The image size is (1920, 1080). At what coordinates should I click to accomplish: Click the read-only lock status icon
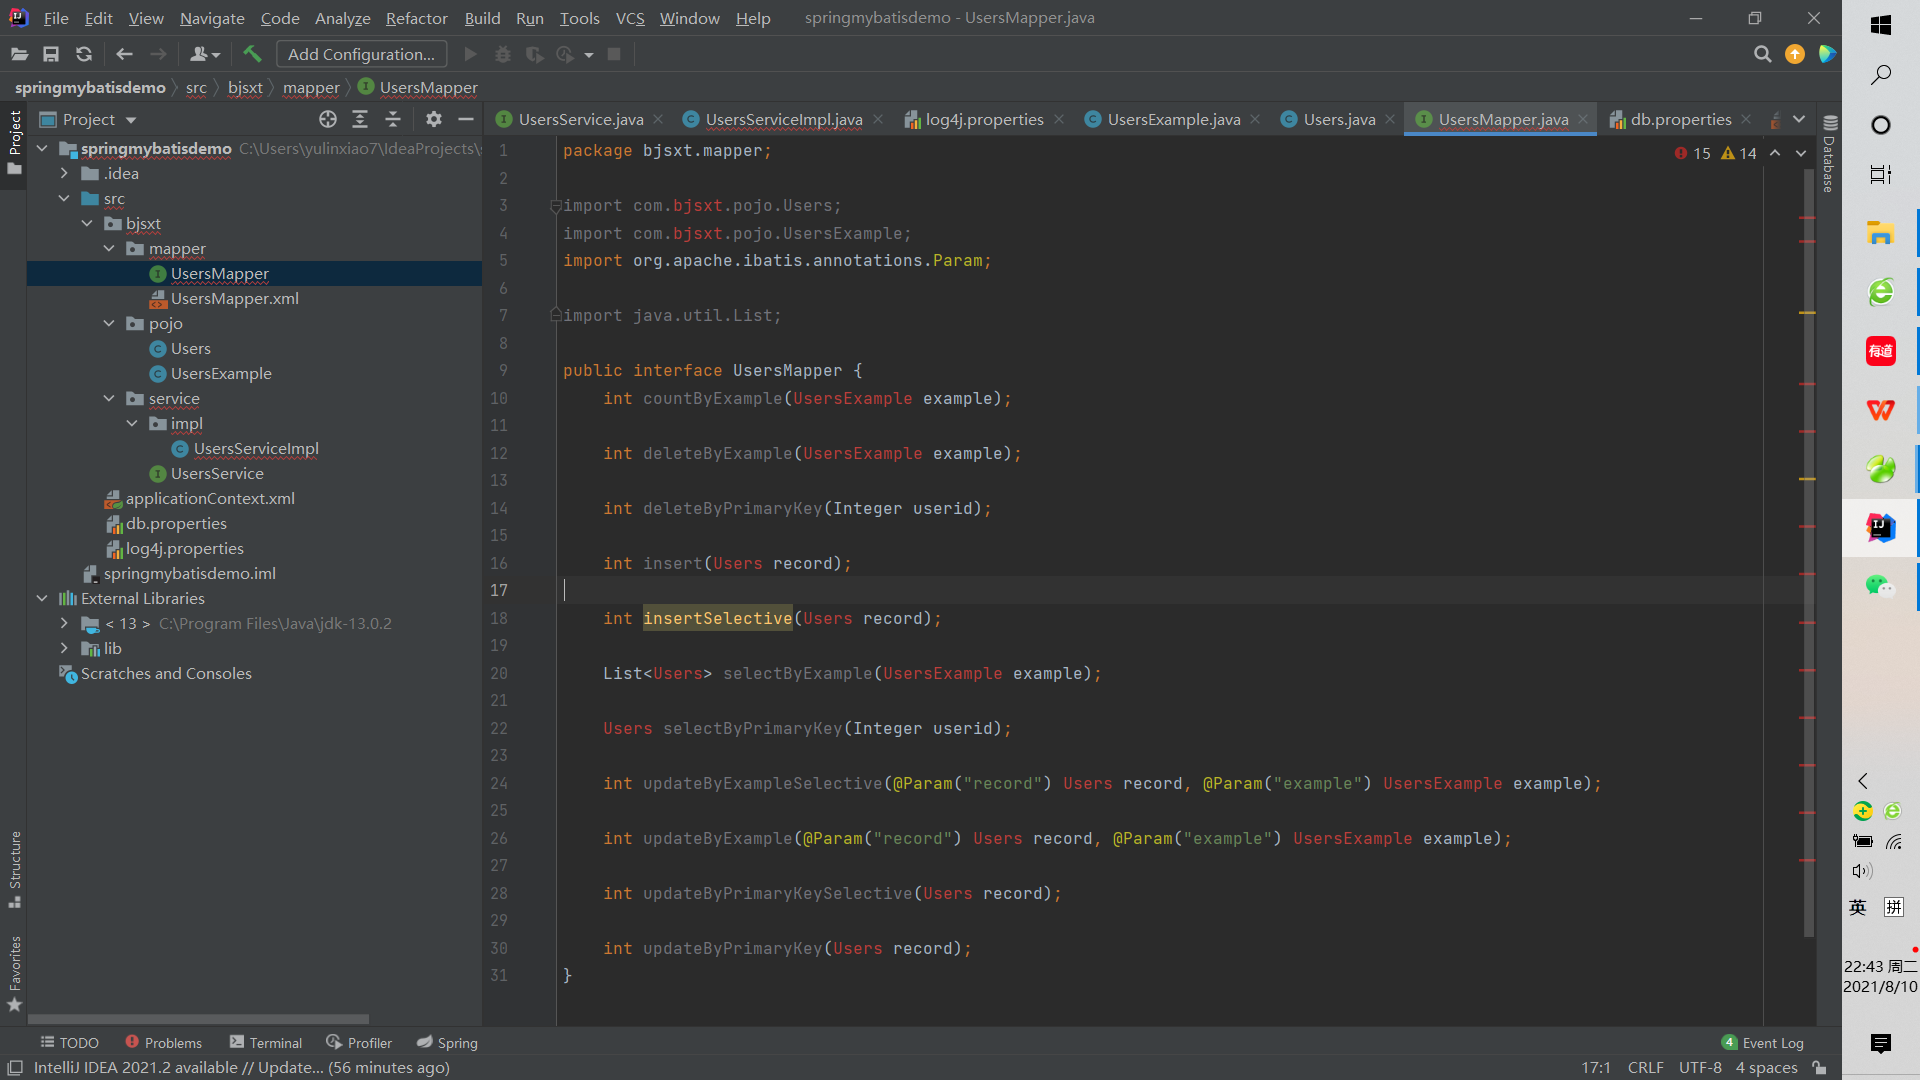pos(1820,1068)
